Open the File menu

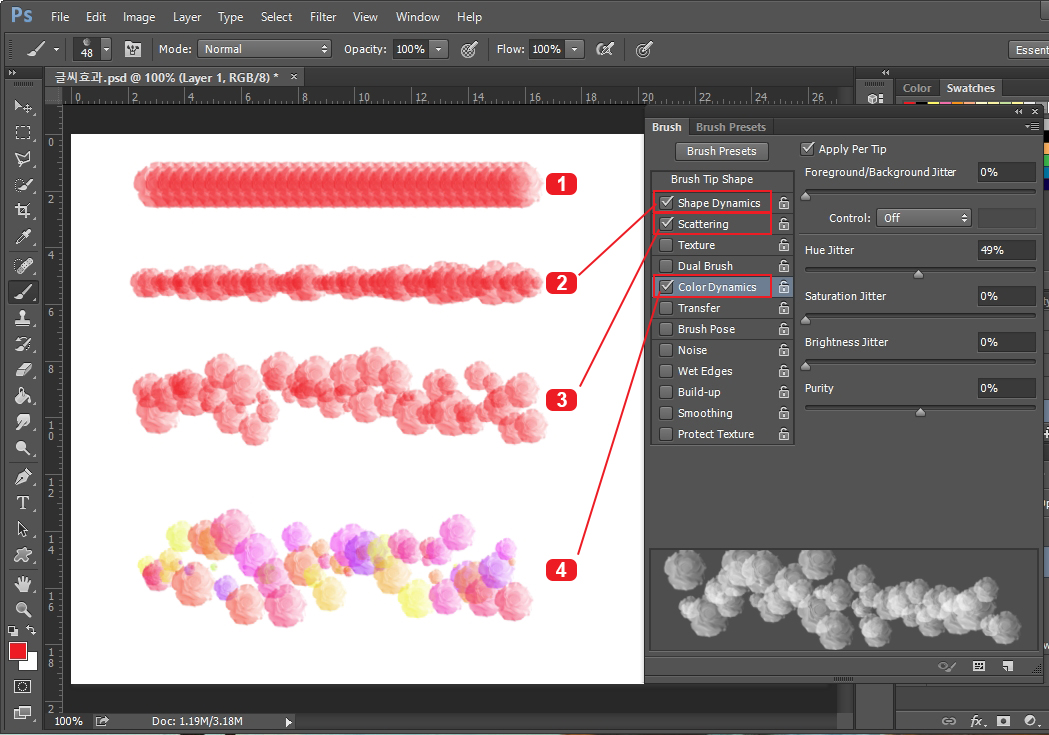coord(60,17)
